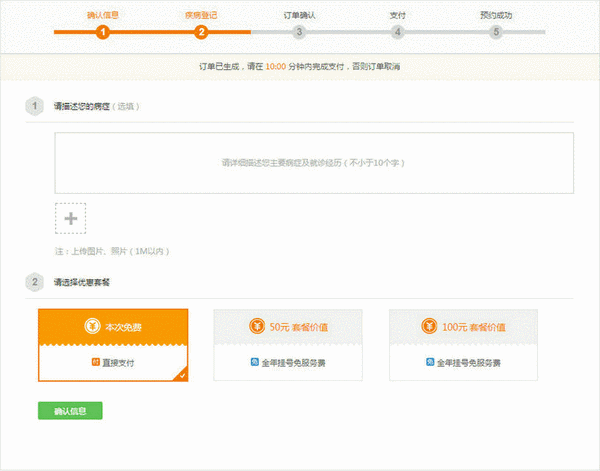Click the orange icon beside 直接支付

(96, 362)
